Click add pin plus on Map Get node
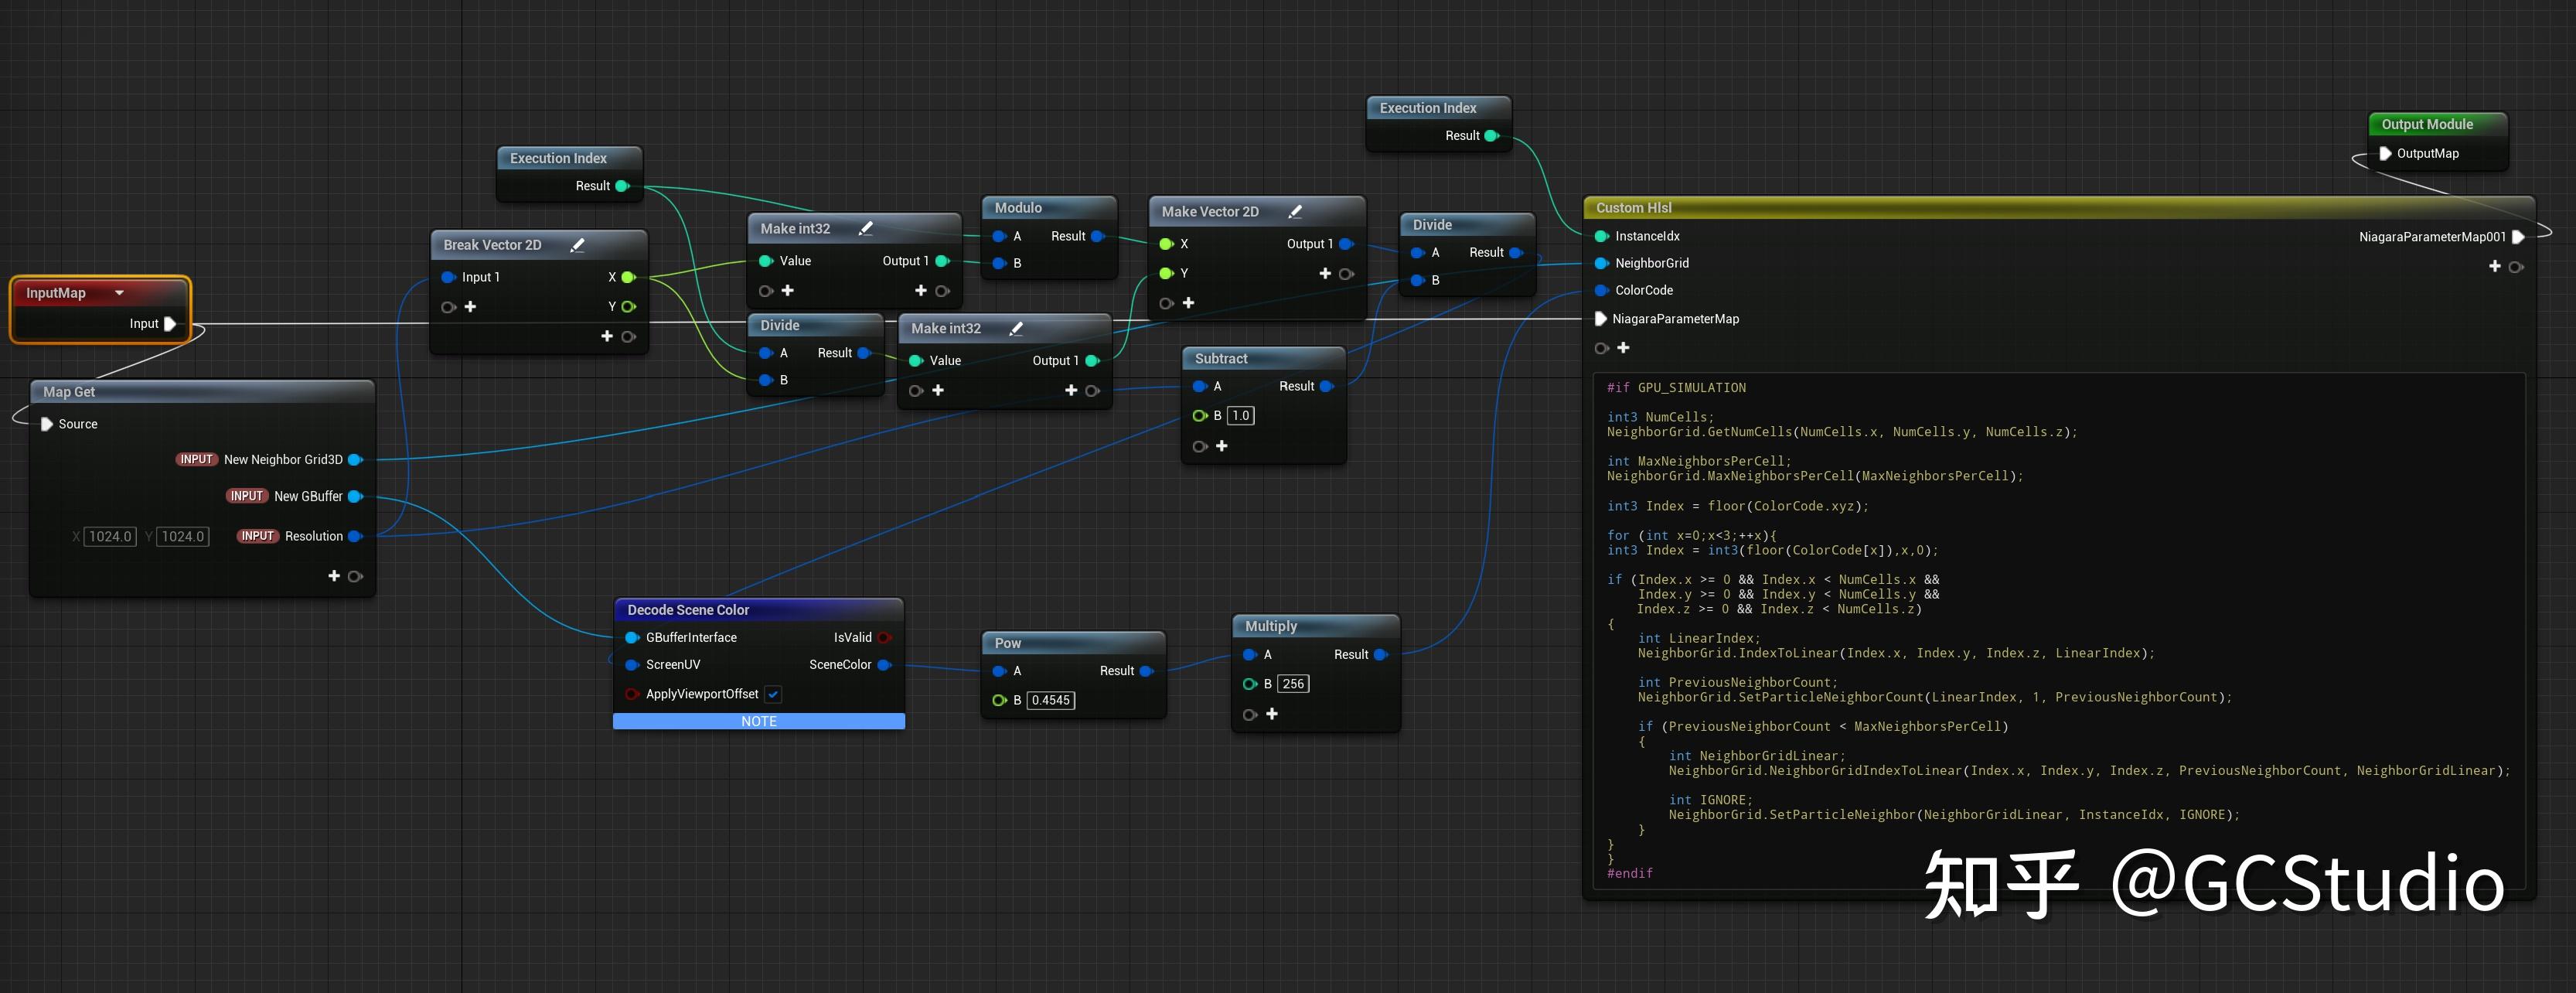This screenshot has height=993, width=2576. tap(334, 576)
